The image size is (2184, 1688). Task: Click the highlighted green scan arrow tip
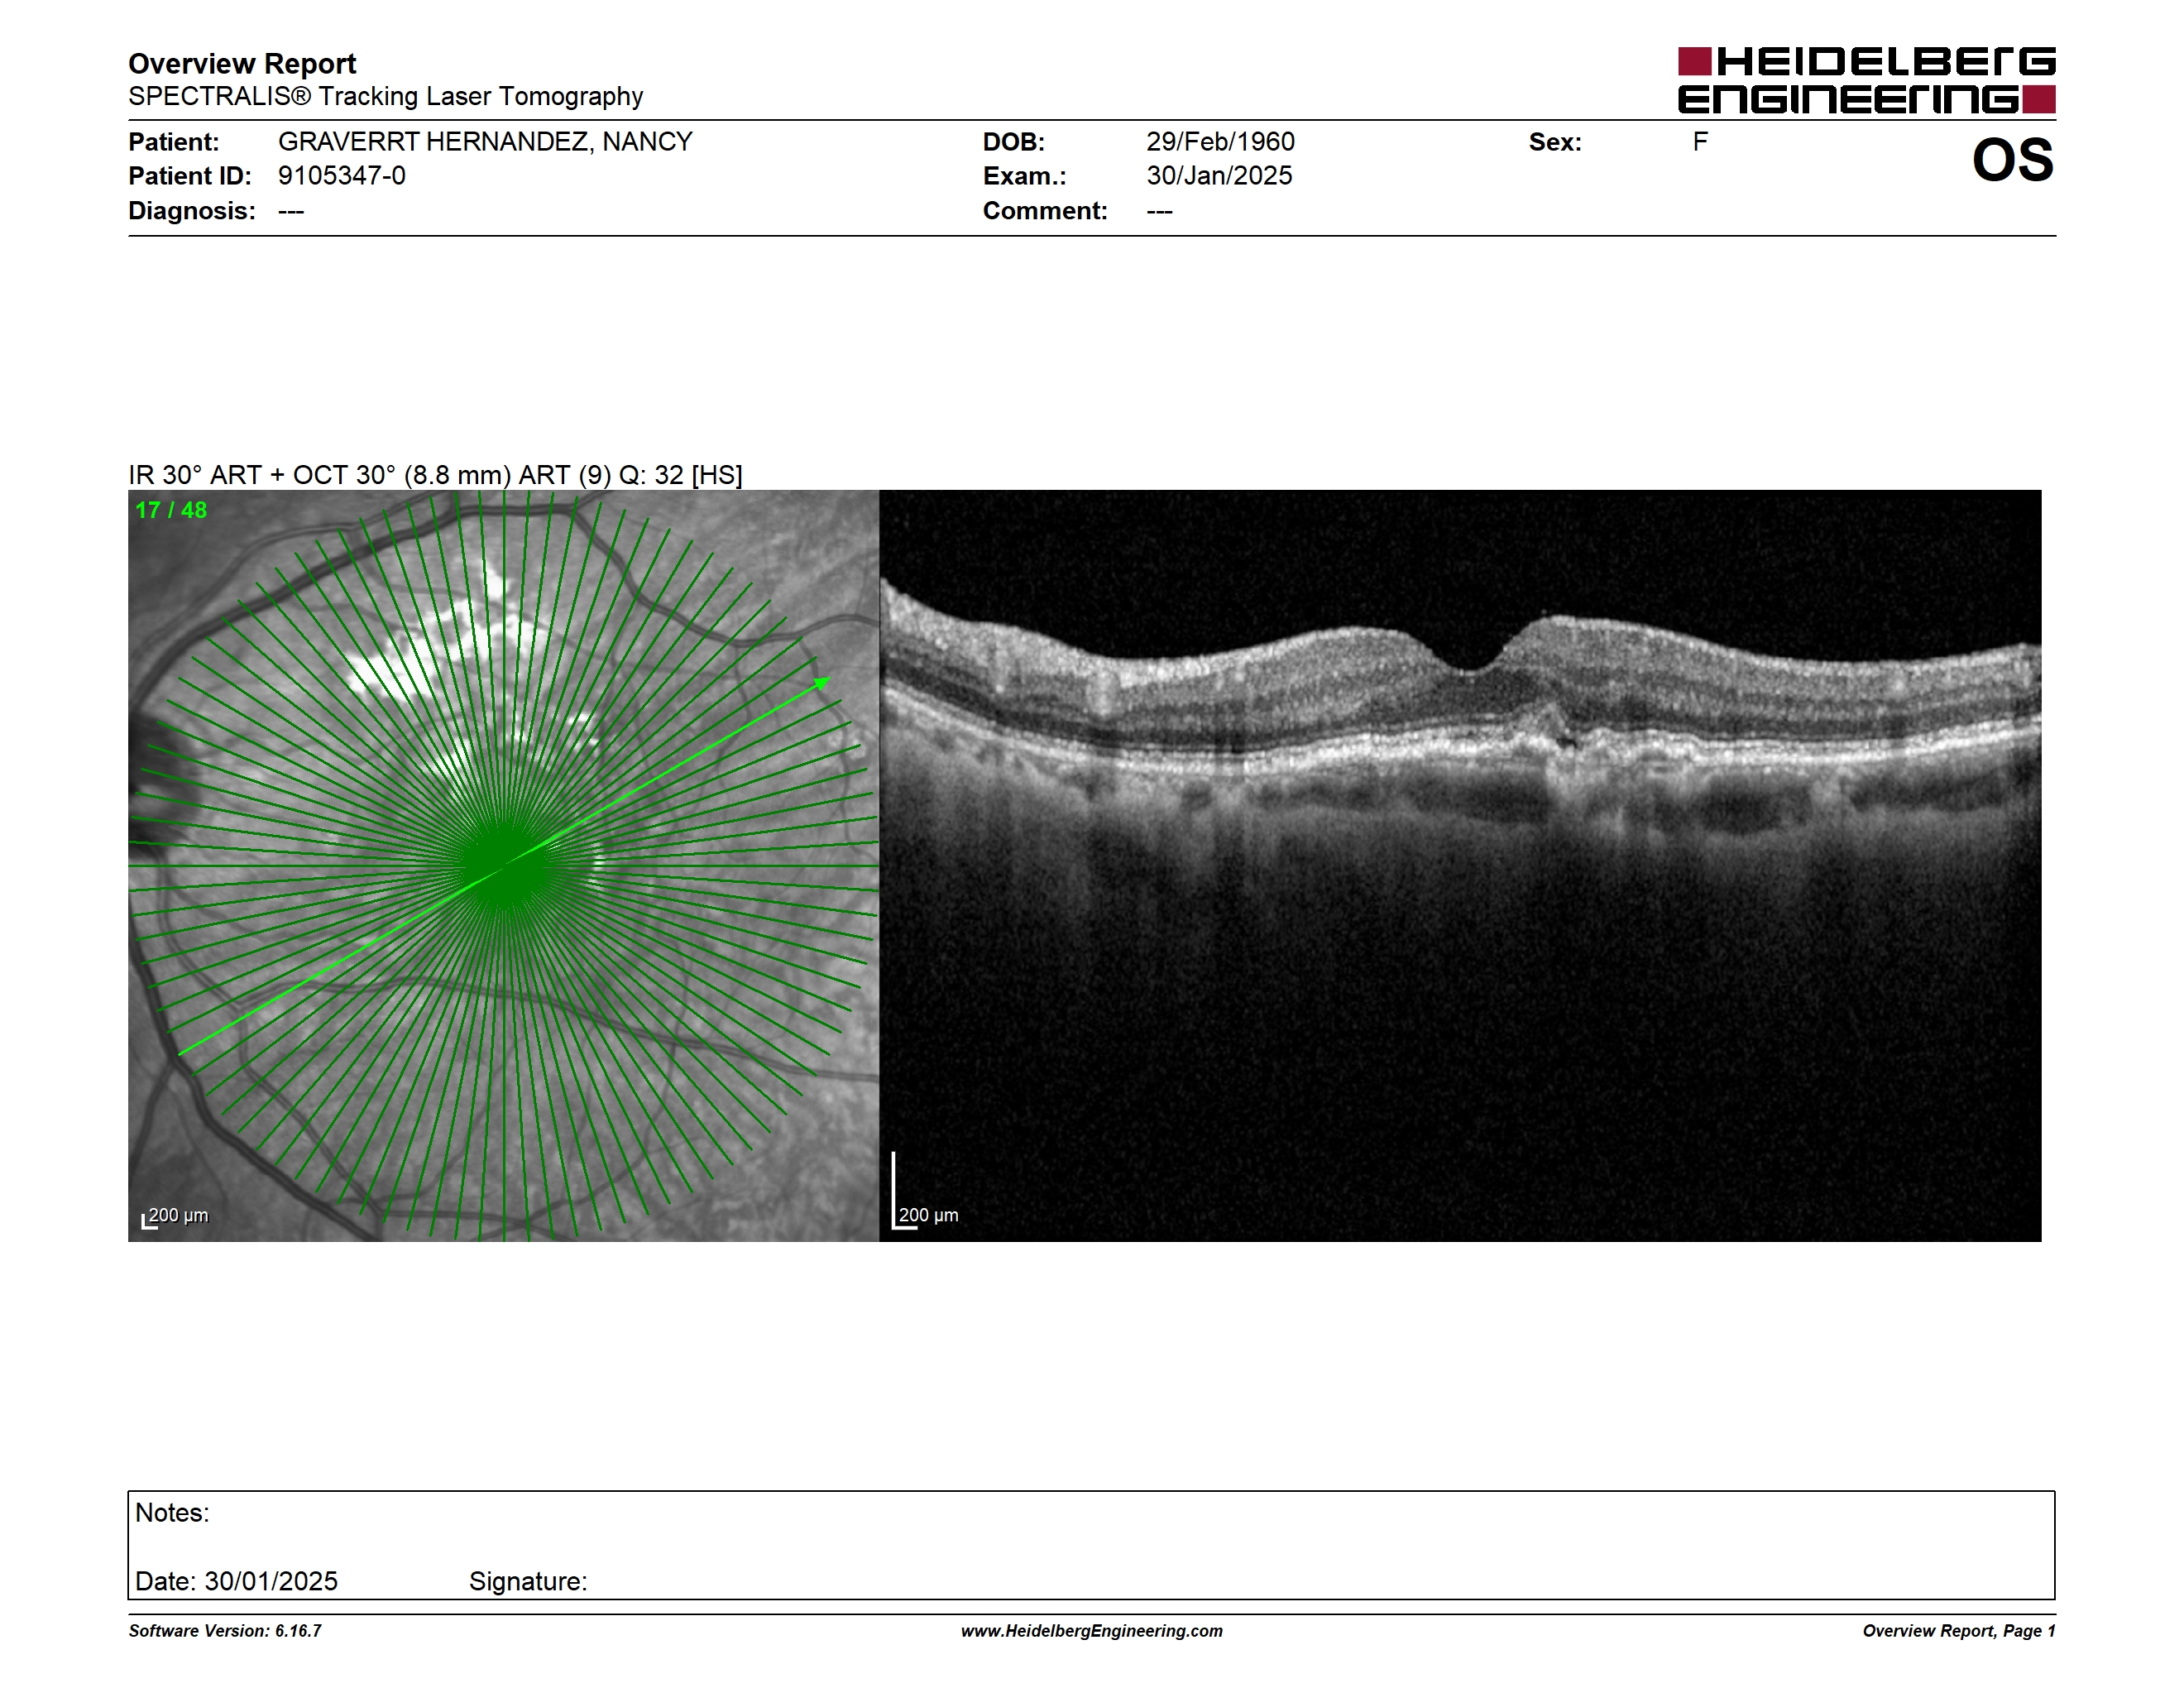[822, 683]
